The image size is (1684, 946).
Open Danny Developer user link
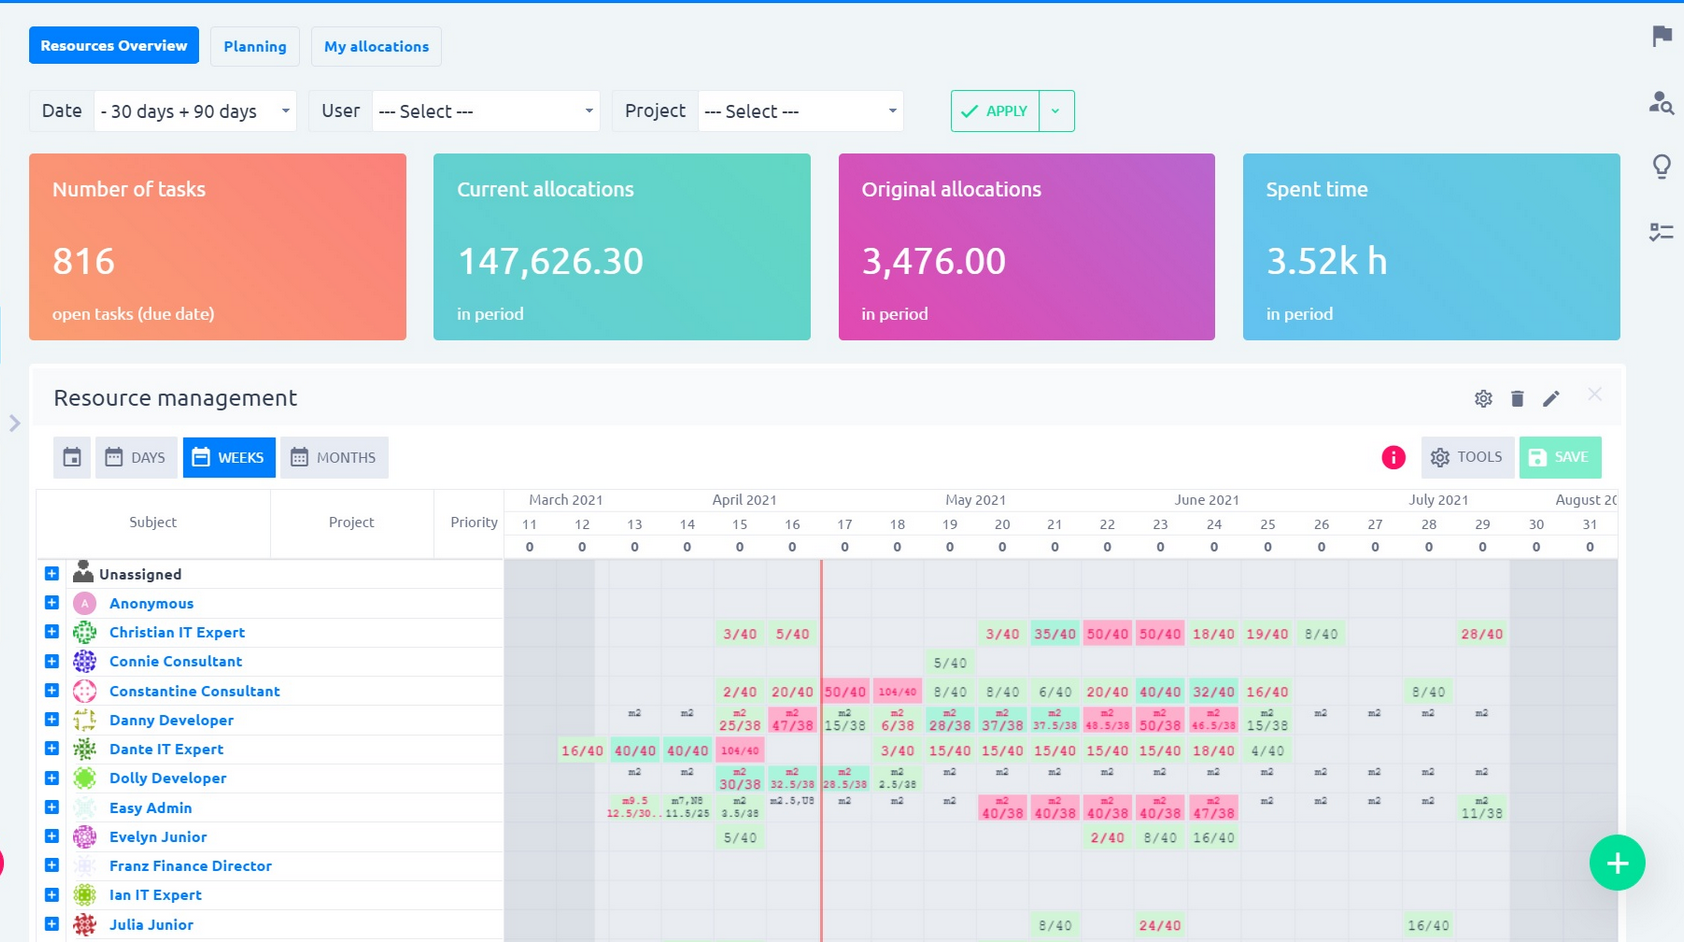click(x=171, y=720)
